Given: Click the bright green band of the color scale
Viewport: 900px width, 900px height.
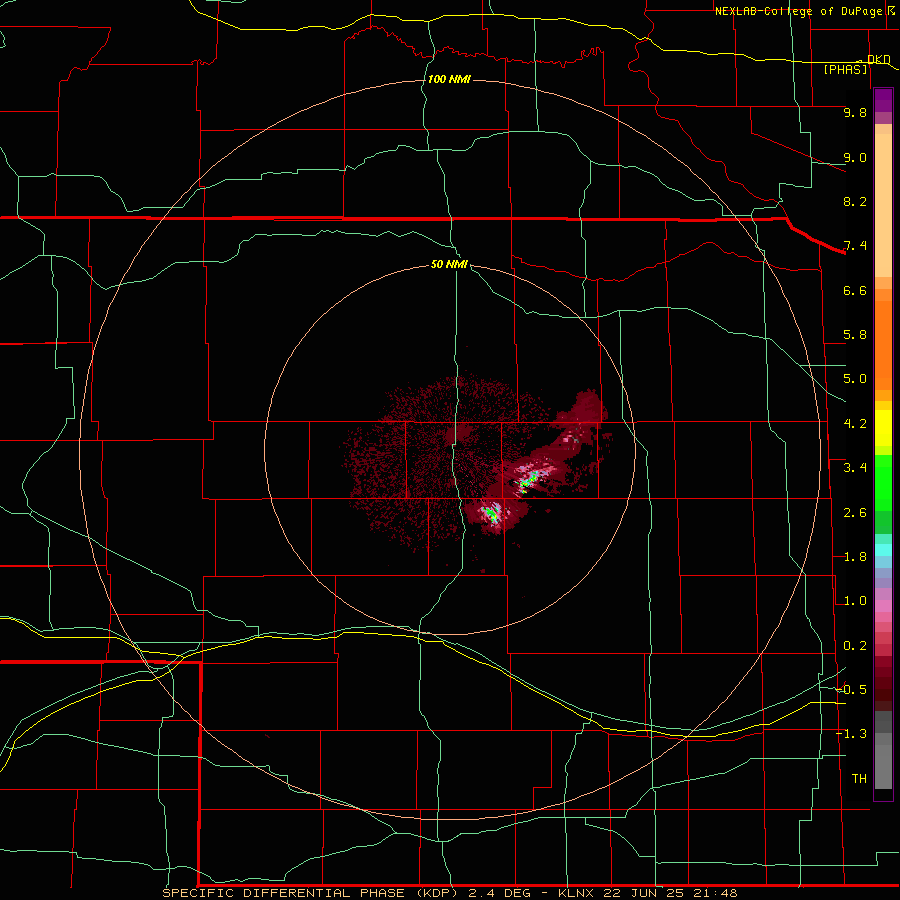Looking at the screenshot, I should tap(883, 484).
